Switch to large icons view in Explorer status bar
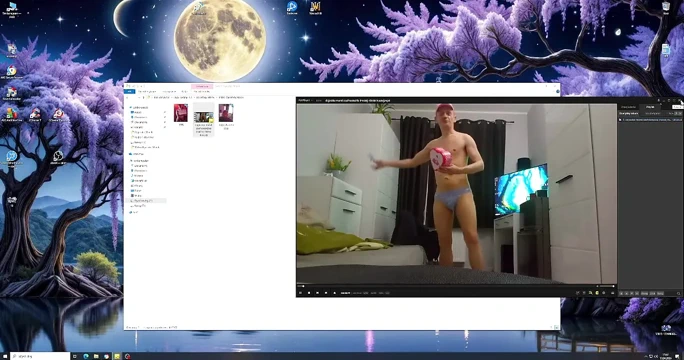 (x=557, y=327)
